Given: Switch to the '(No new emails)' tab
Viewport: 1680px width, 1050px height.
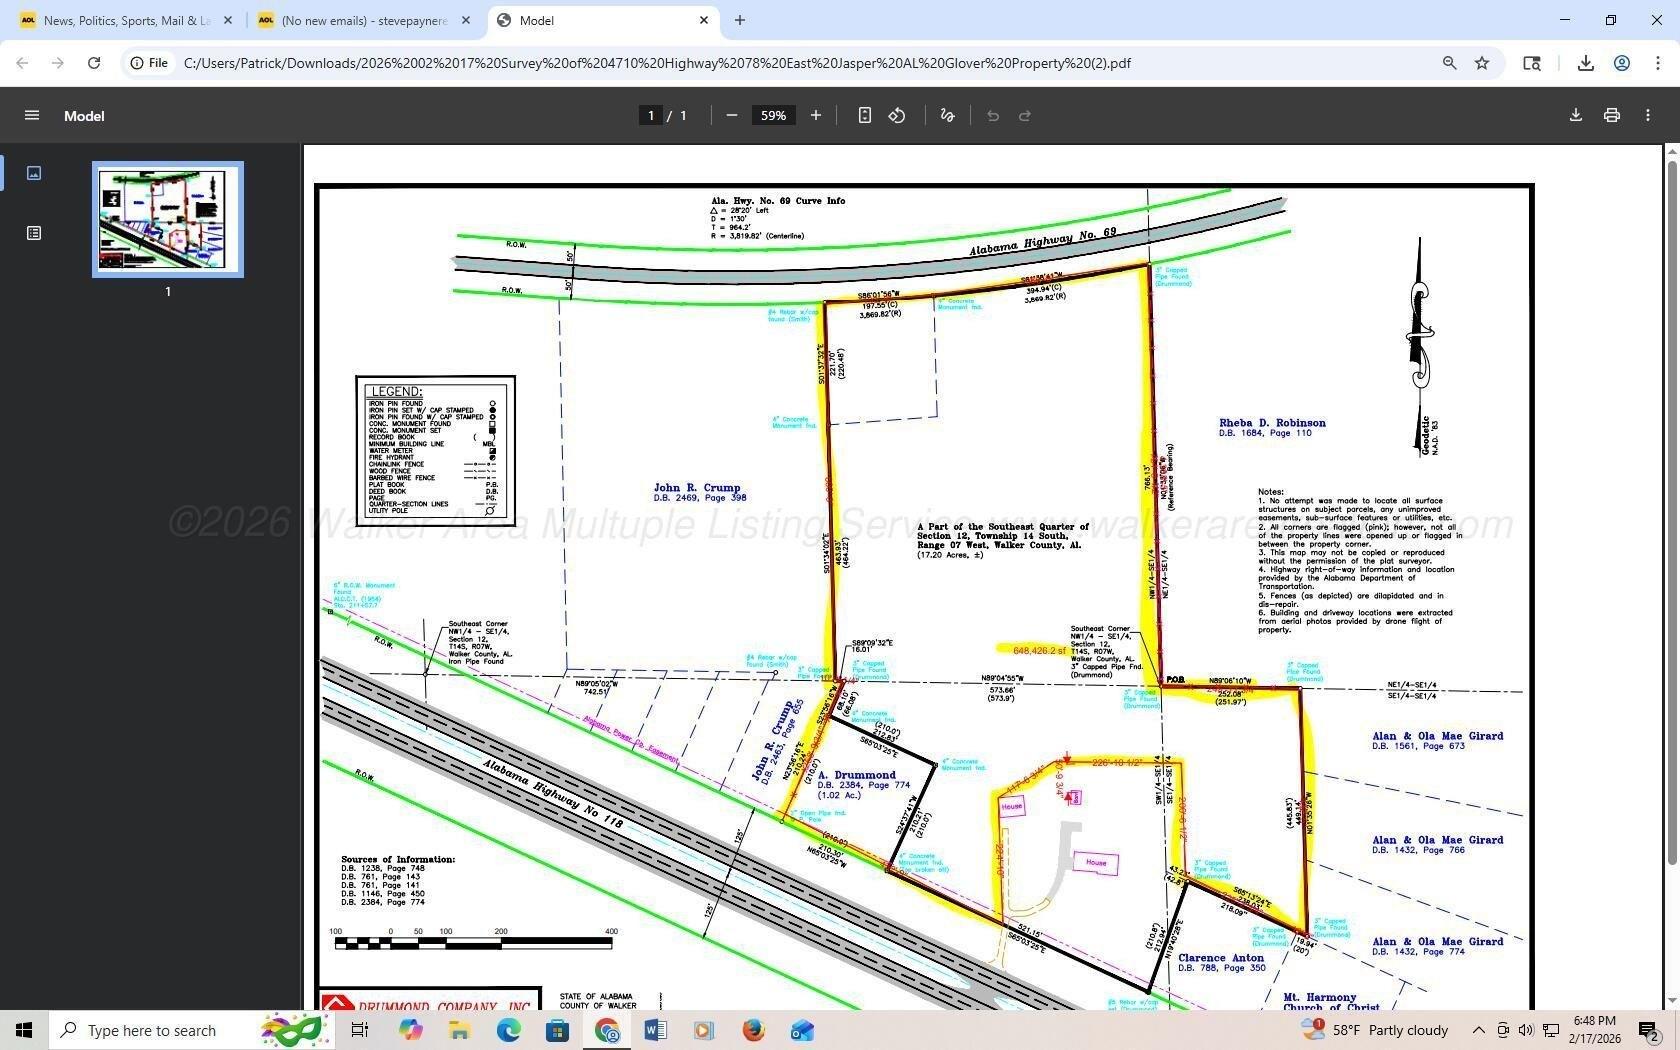Looking at the screenshot, I should [355, 20].
